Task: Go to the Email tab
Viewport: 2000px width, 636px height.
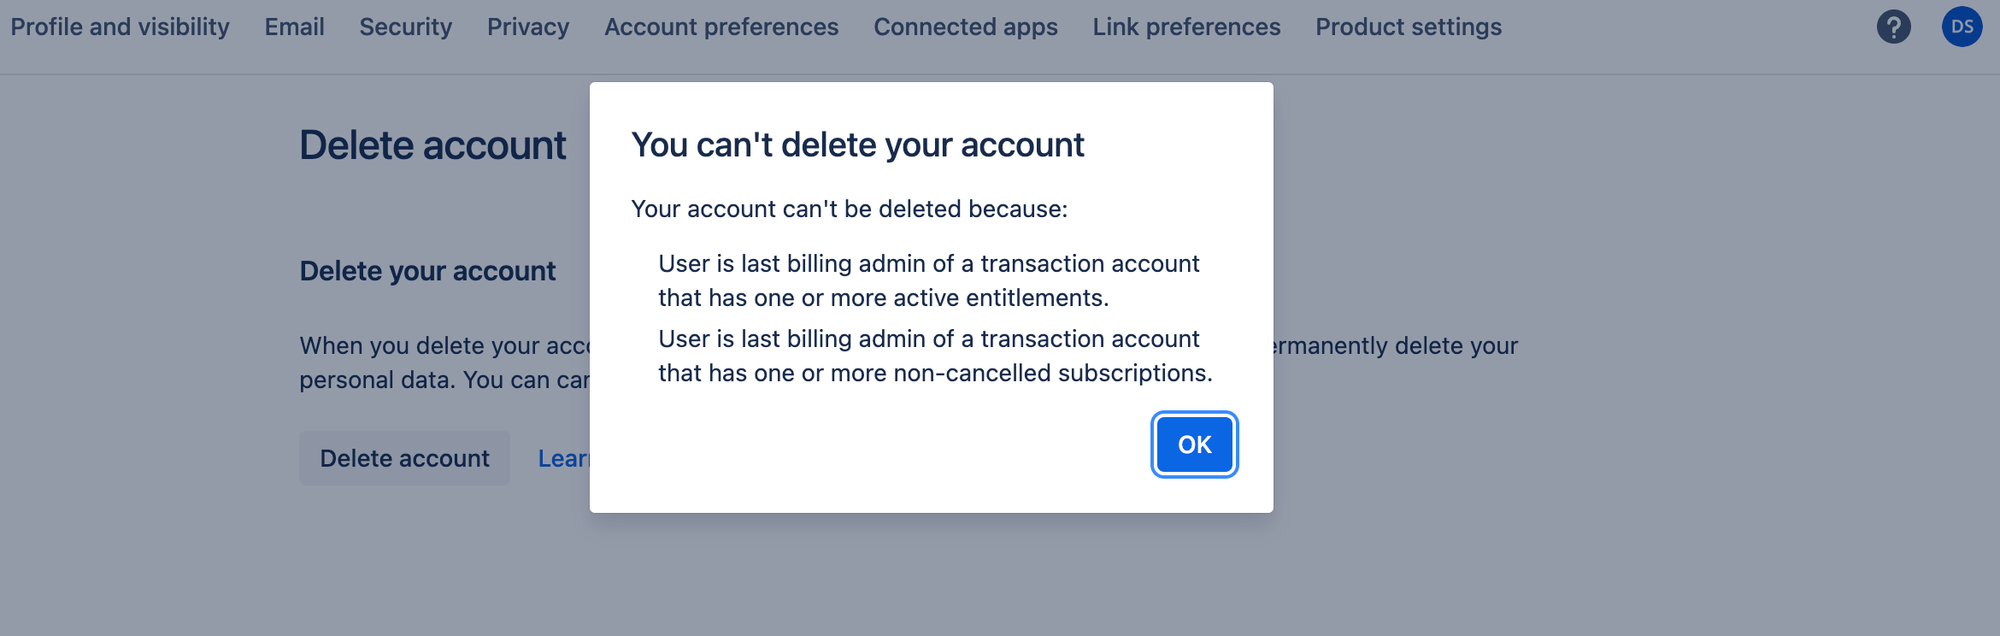Action: [294, 27]
